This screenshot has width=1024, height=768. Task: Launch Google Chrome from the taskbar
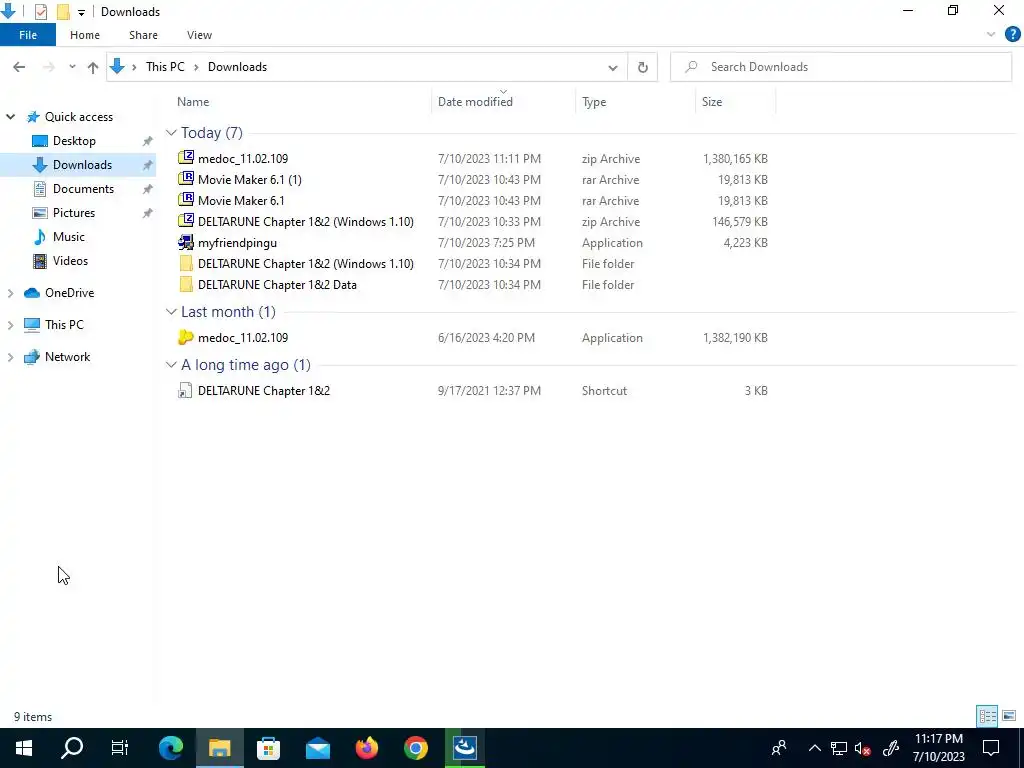415,748
